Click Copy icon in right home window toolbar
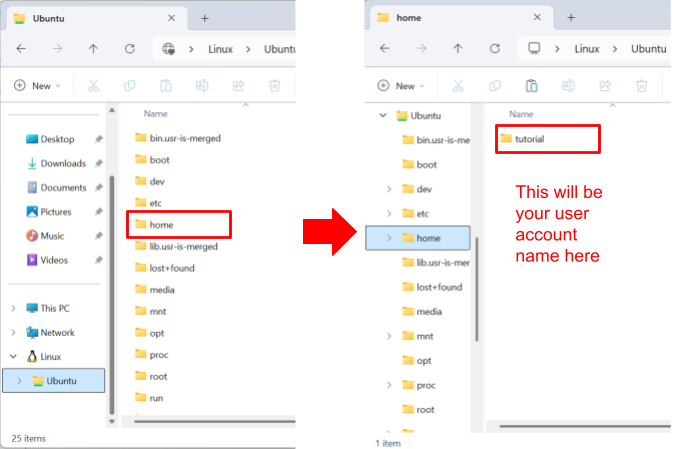The height and width of the screenshot is (449, 675). 495,86
